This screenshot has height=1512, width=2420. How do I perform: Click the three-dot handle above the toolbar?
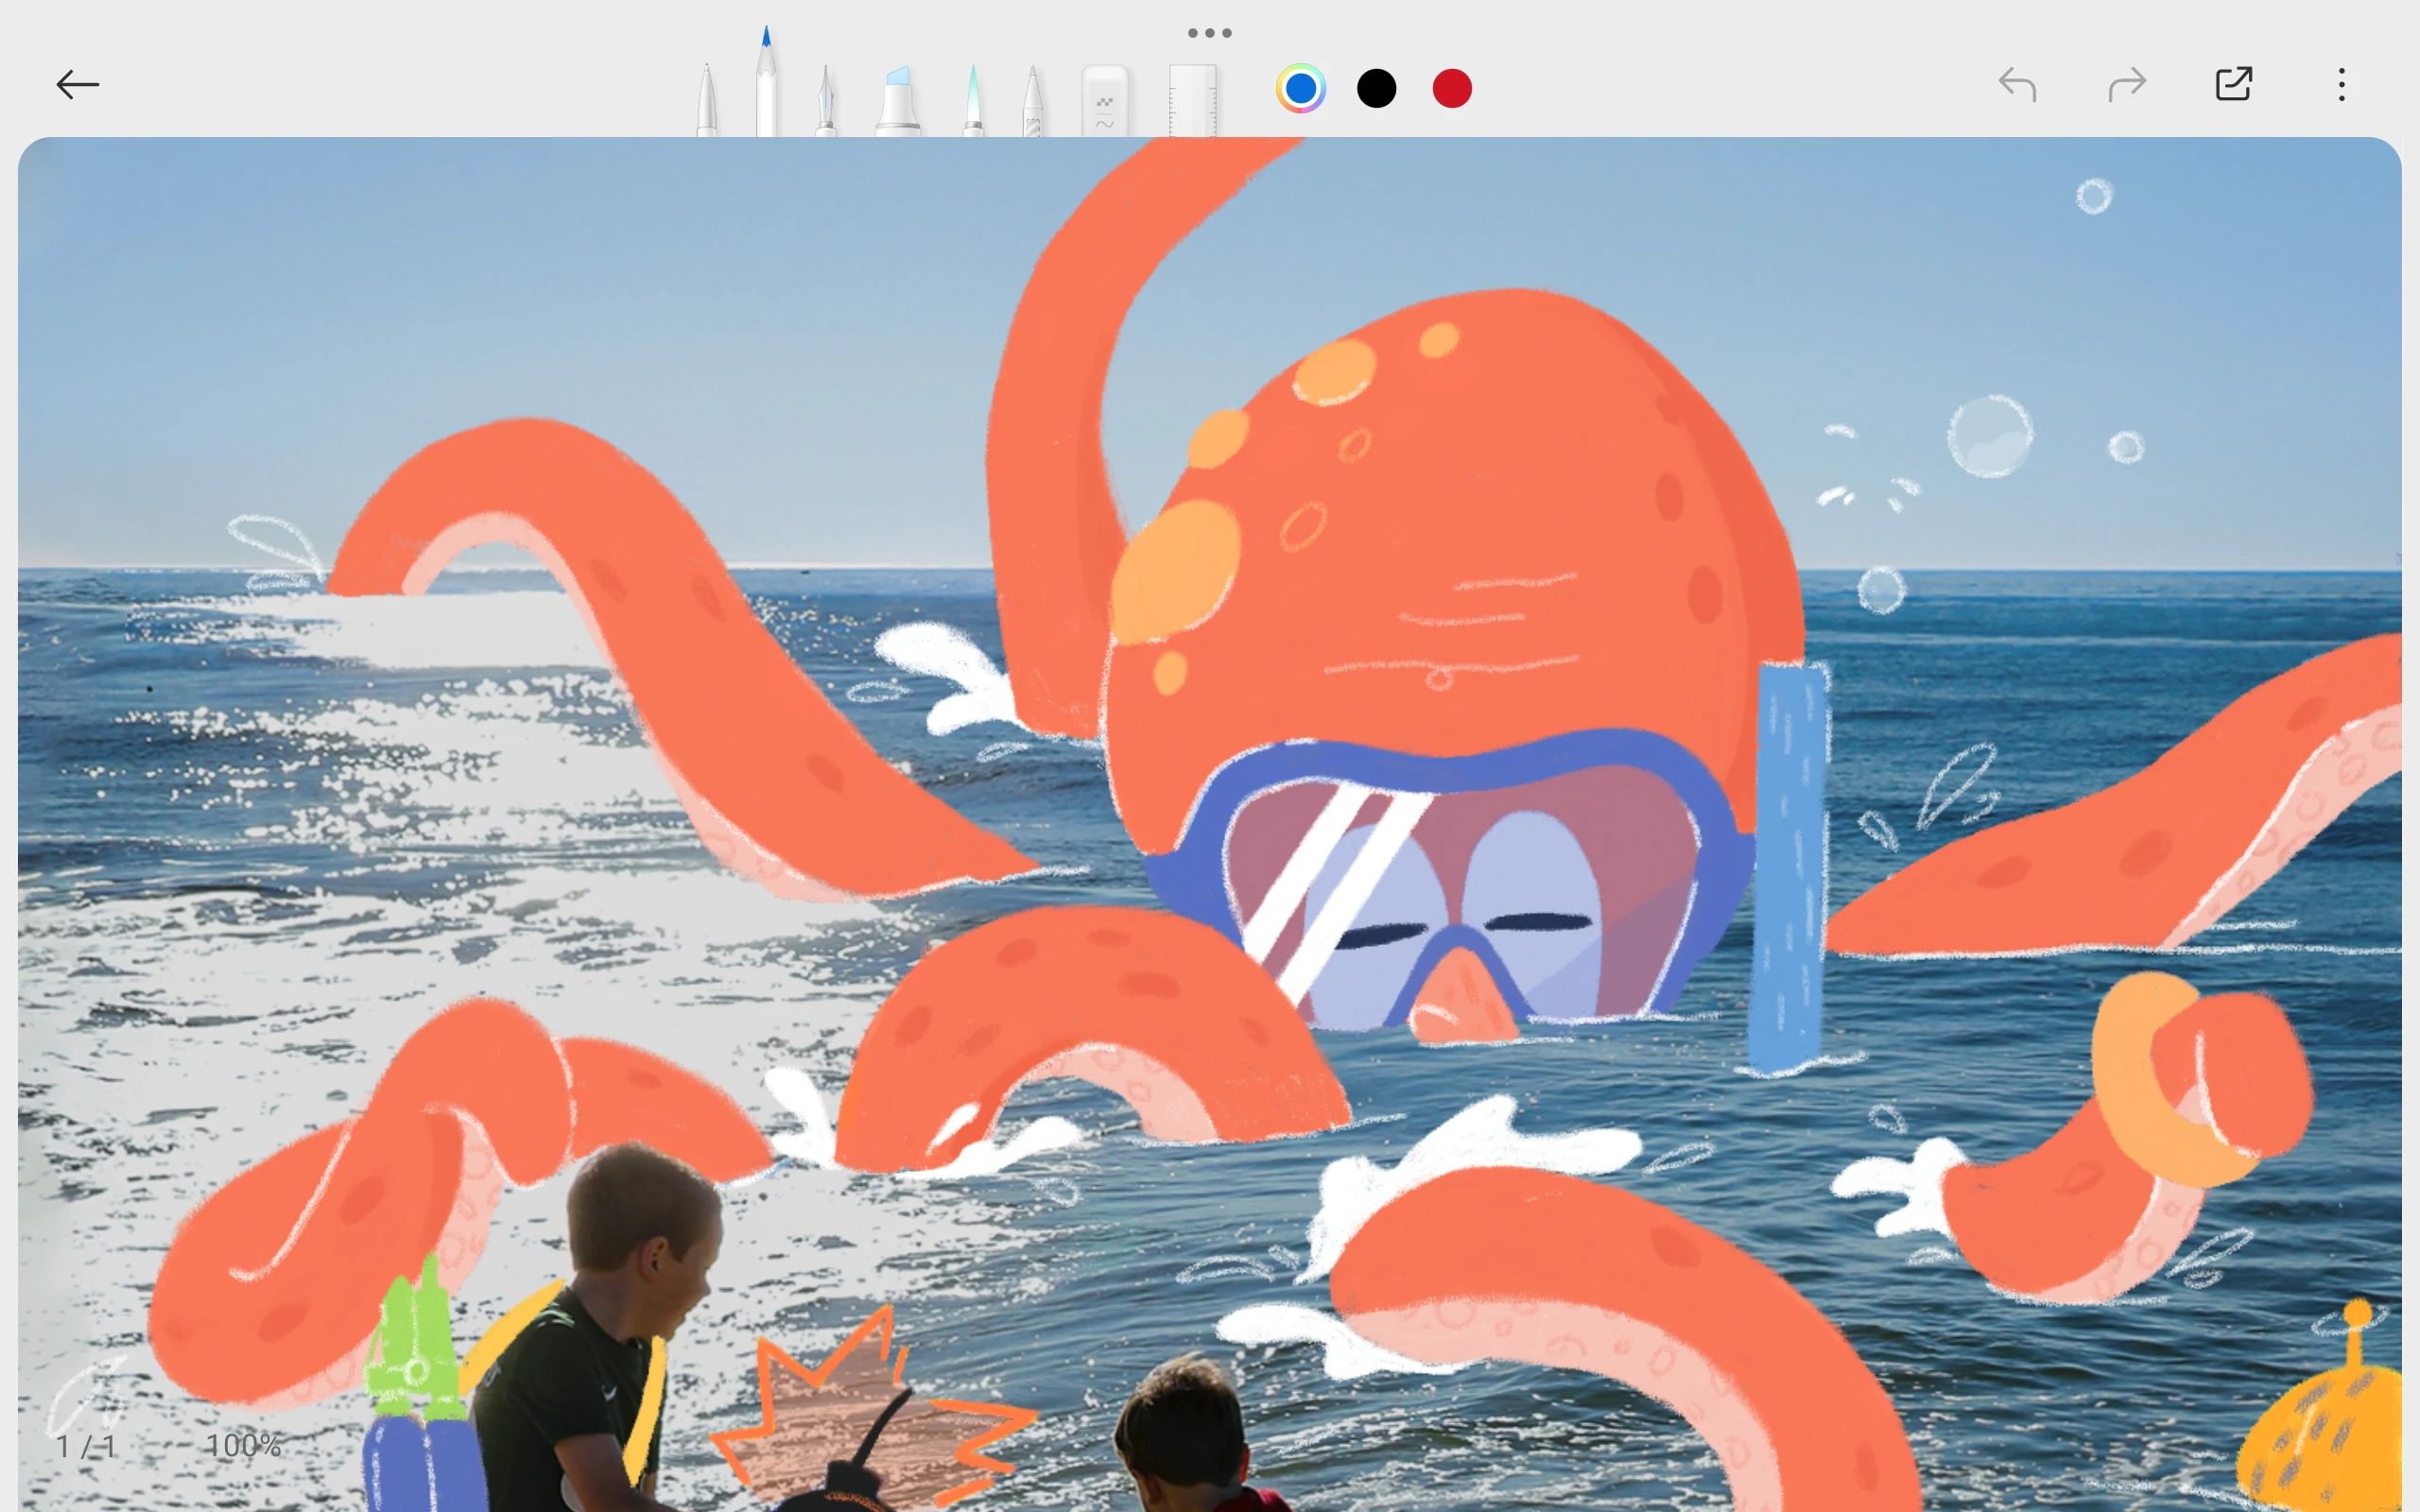click(x=1210, y=33)
